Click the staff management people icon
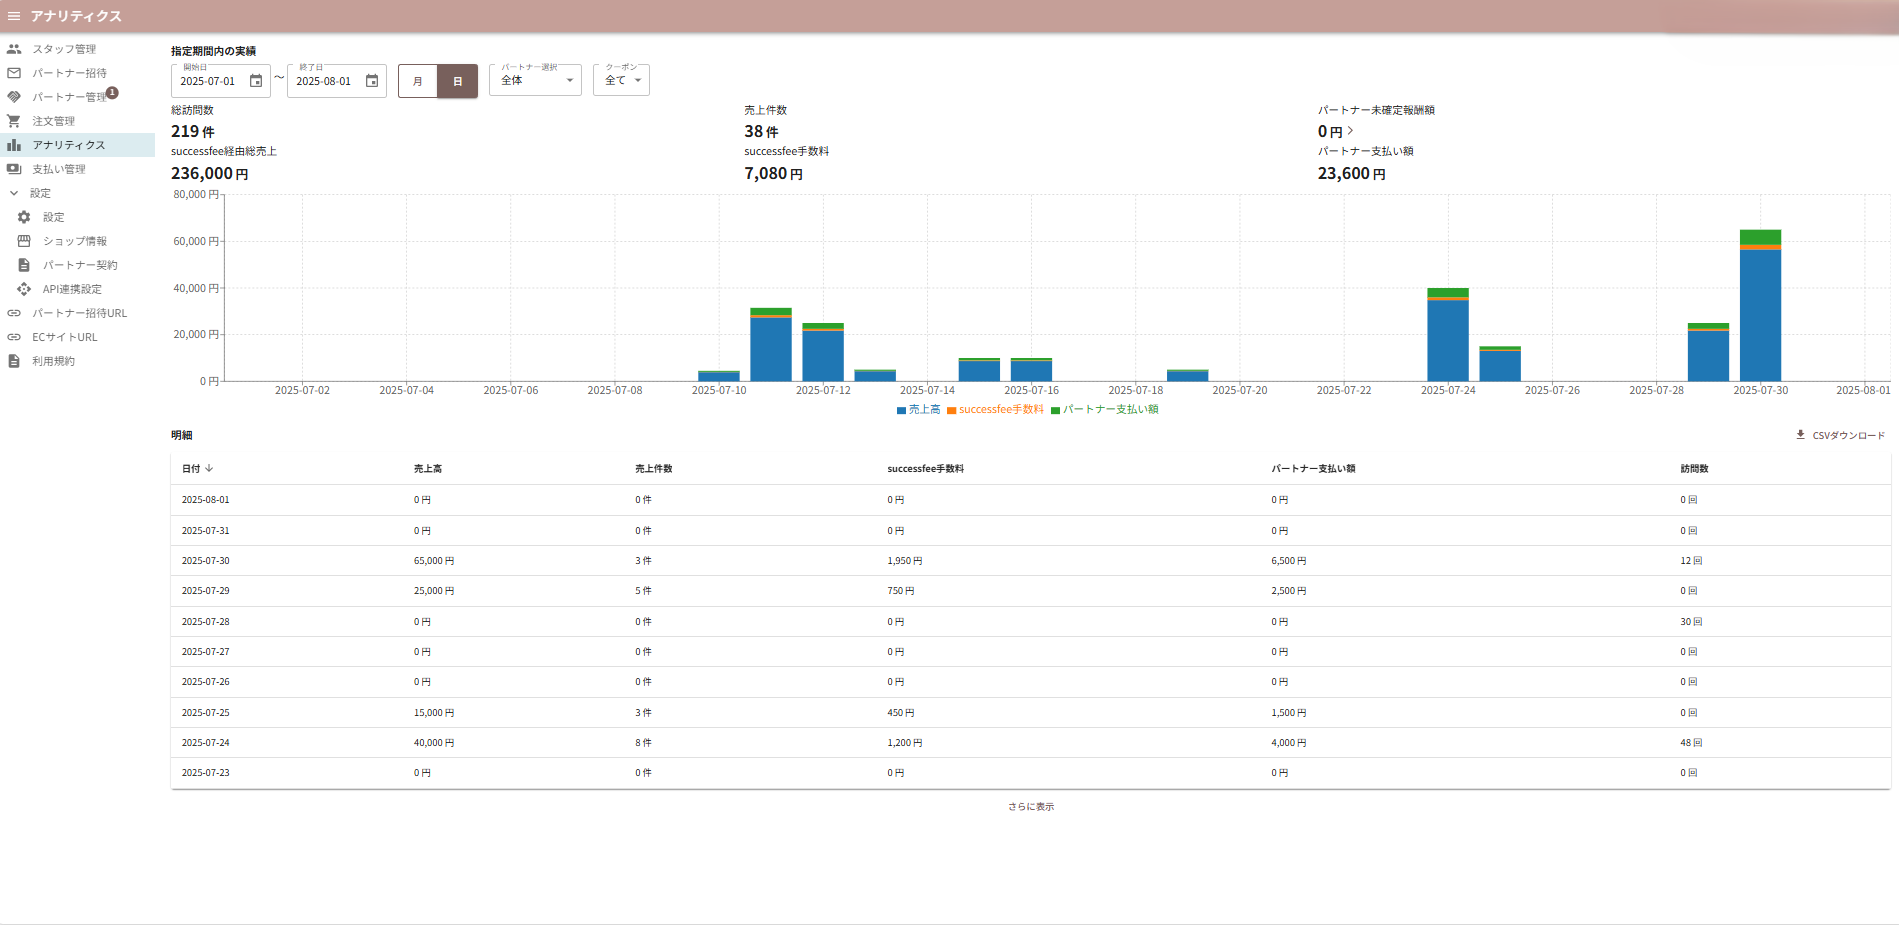This screenshot has height=925, width=1899. 14,49
